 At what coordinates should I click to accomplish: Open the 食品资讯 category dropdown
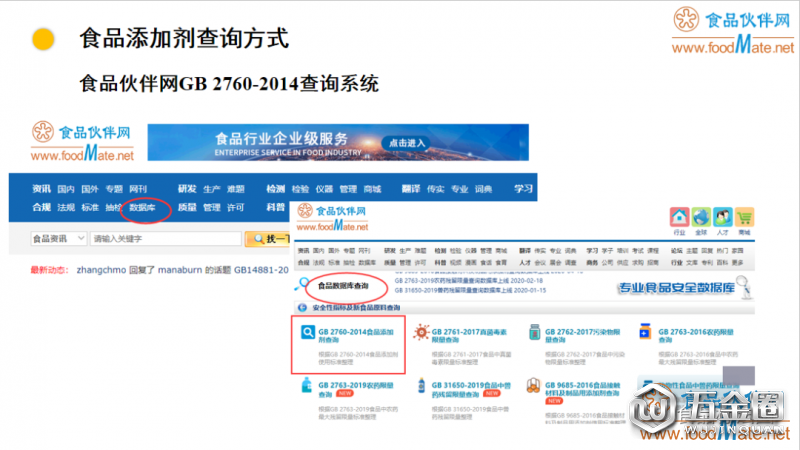58,238
